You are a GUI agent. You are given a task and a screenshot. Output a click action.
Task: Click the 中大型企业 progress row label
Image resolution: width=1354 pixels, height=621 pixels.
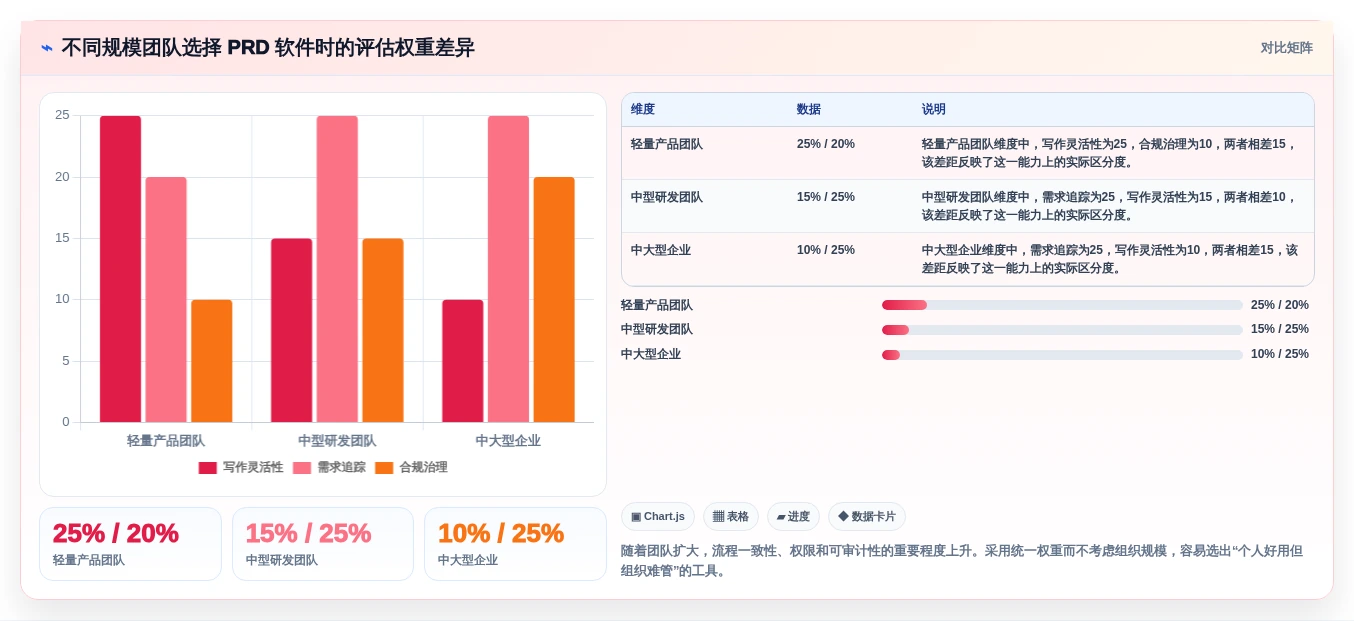[651, 355]
